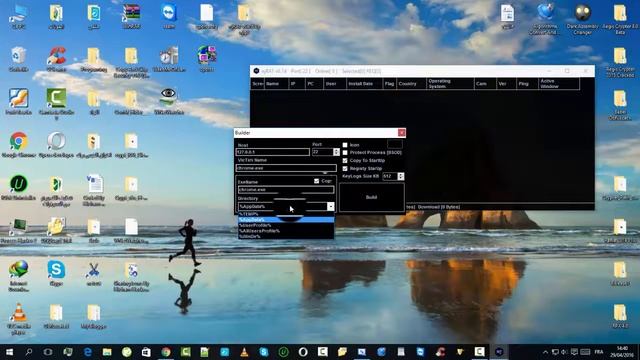Click the Build button

(371, 197)
